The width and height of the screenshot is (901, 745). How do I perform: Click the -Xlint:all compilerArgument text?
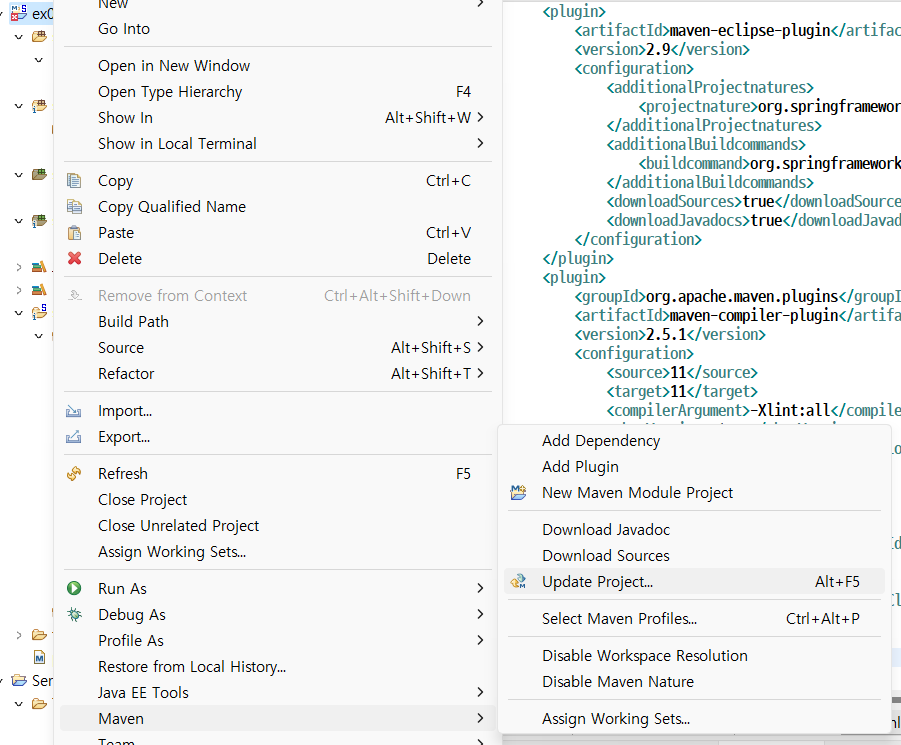coord(790,410)
